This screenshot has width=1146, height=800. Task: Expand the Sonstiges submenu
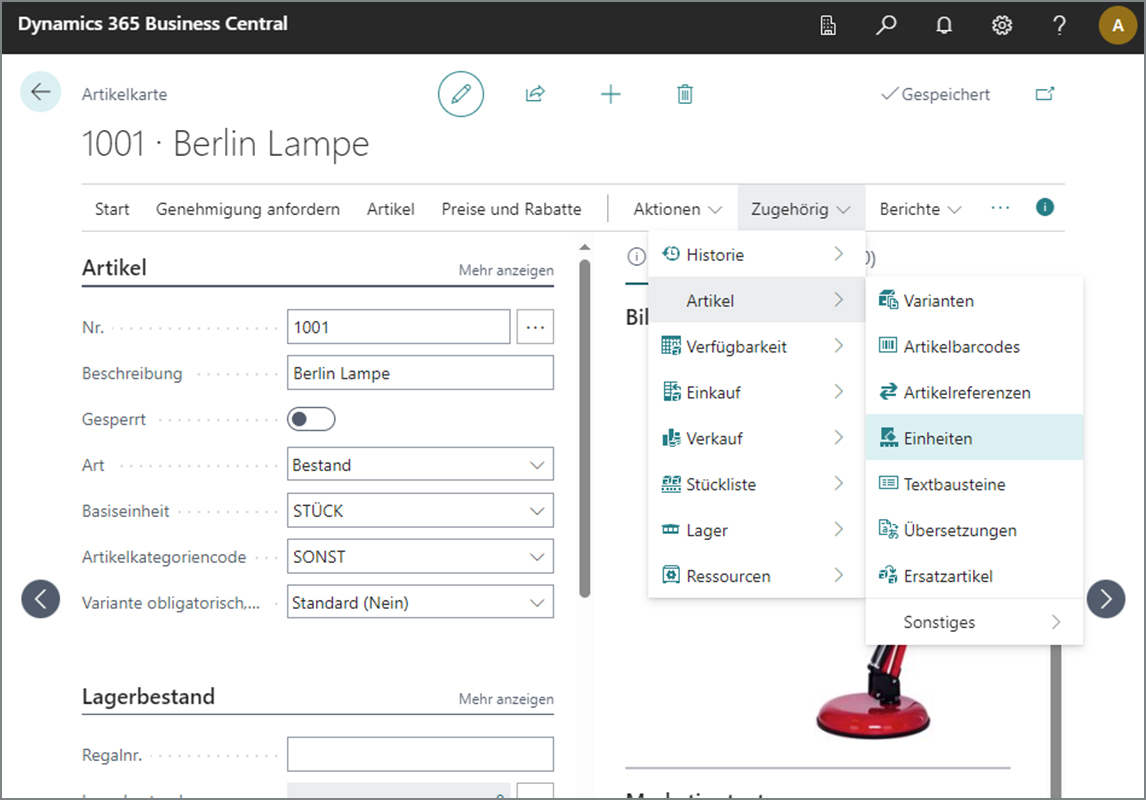pos(974,622)
